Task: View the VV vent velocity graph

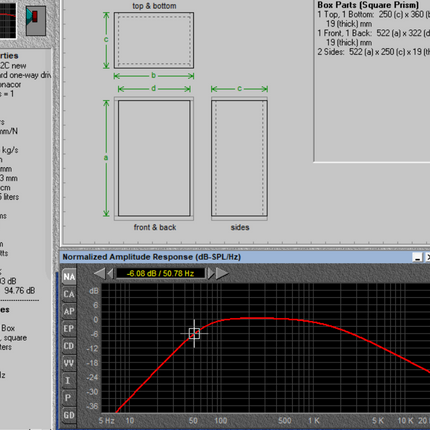Action: tap(69, 363)
